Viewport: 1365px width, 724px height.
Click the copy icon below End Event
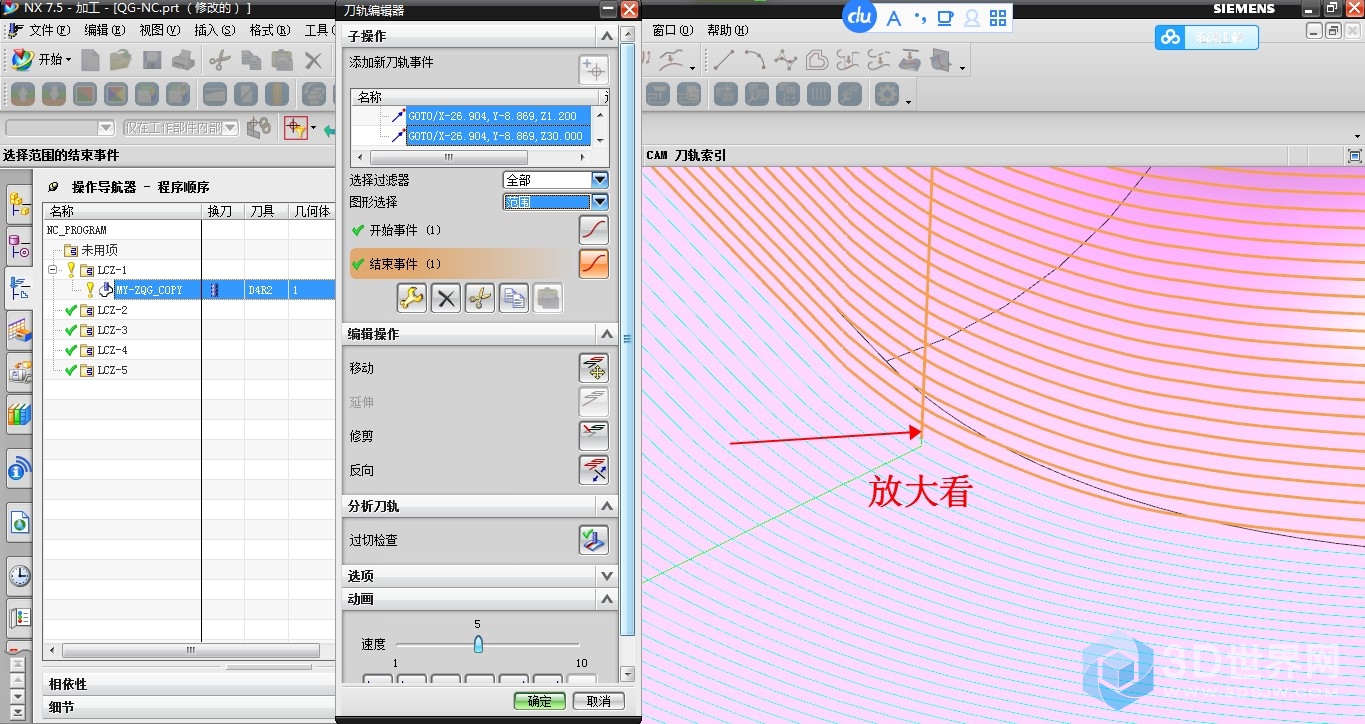(x=514, y=298)
